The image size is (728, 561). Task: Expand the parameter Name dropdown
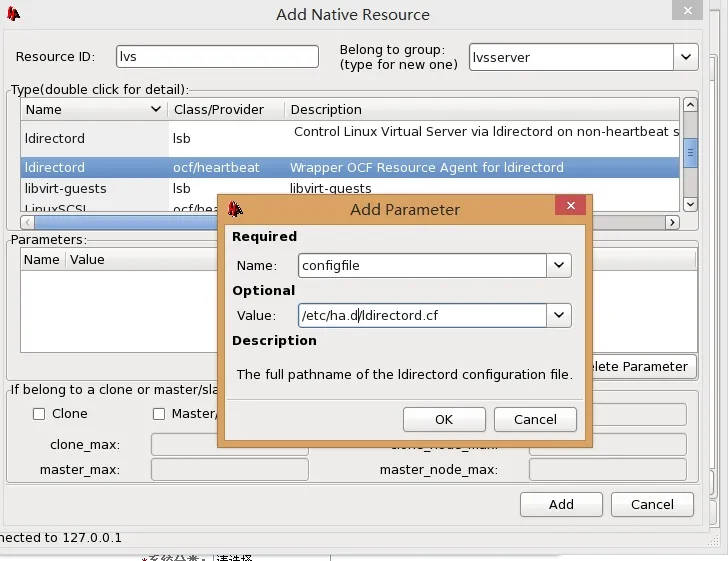tap(559, 265)
